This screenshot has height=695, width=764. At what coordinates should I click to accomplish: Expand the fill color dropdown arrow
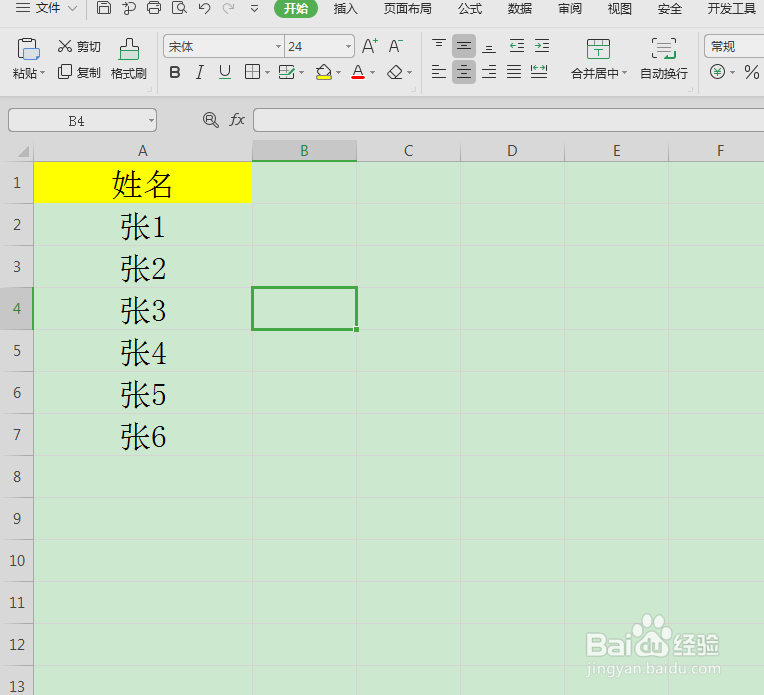338,73
